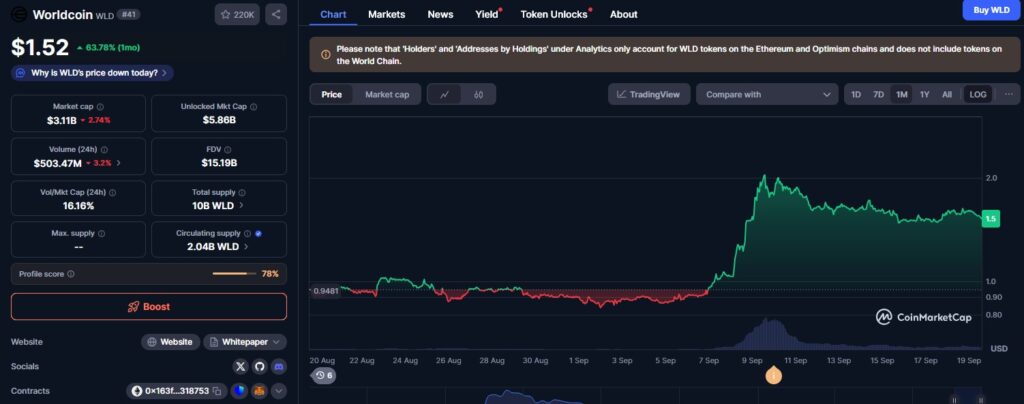Image resolution: width=1024 pixels, height=404 pixels.
Task: Expand the Whitepaper dropdown
Action: [x=245, y=341]
